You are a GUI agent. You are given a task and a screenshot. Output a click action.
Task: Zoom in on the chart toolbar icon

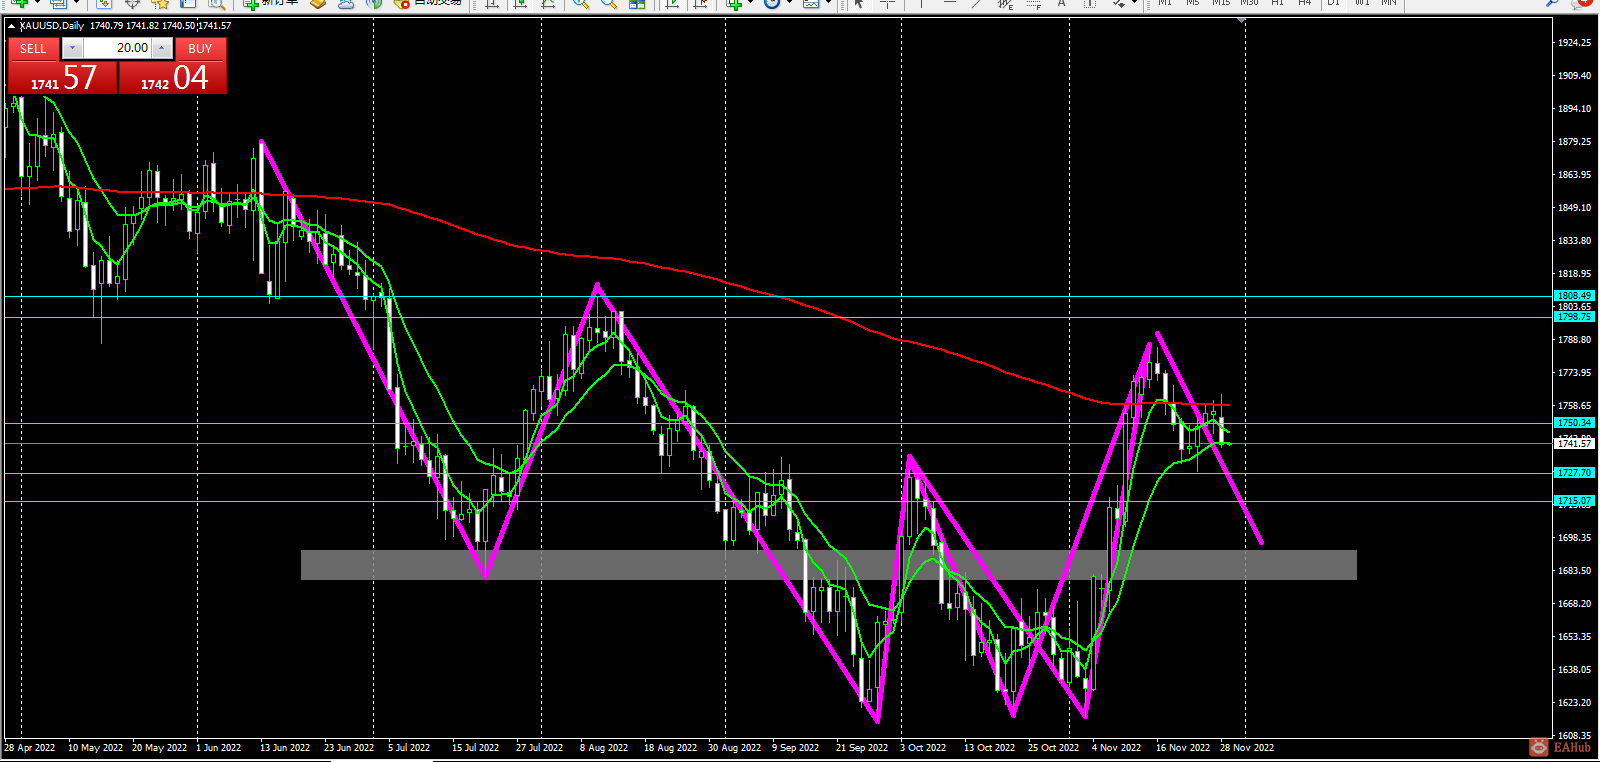pyautogui.click(x=581, y=4)
